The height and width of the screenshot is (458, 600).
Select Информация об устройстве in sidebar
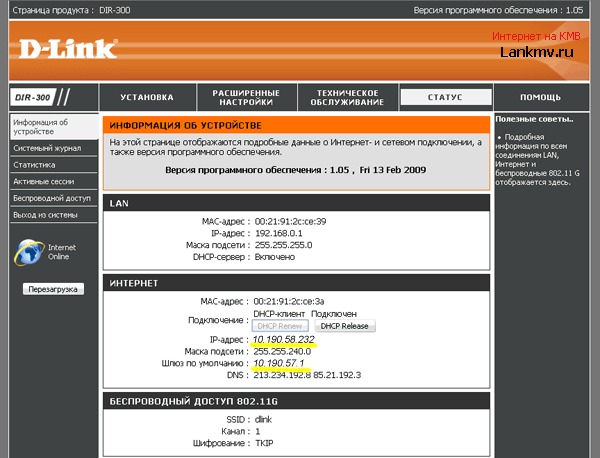click(x=54, y=127)
